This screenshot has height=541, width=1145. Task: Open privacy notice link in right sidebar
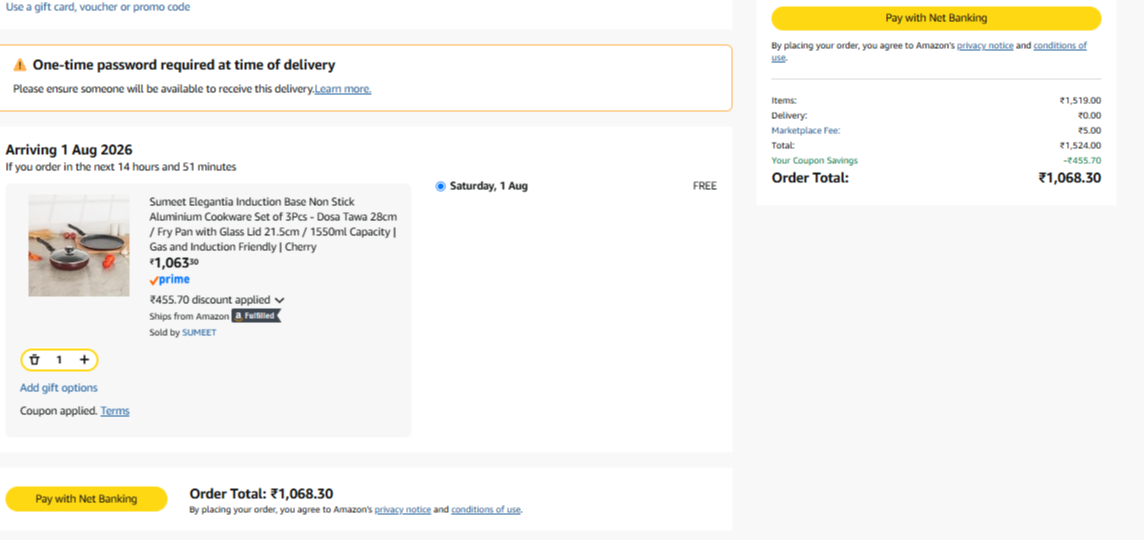click(x=985, y=45)
